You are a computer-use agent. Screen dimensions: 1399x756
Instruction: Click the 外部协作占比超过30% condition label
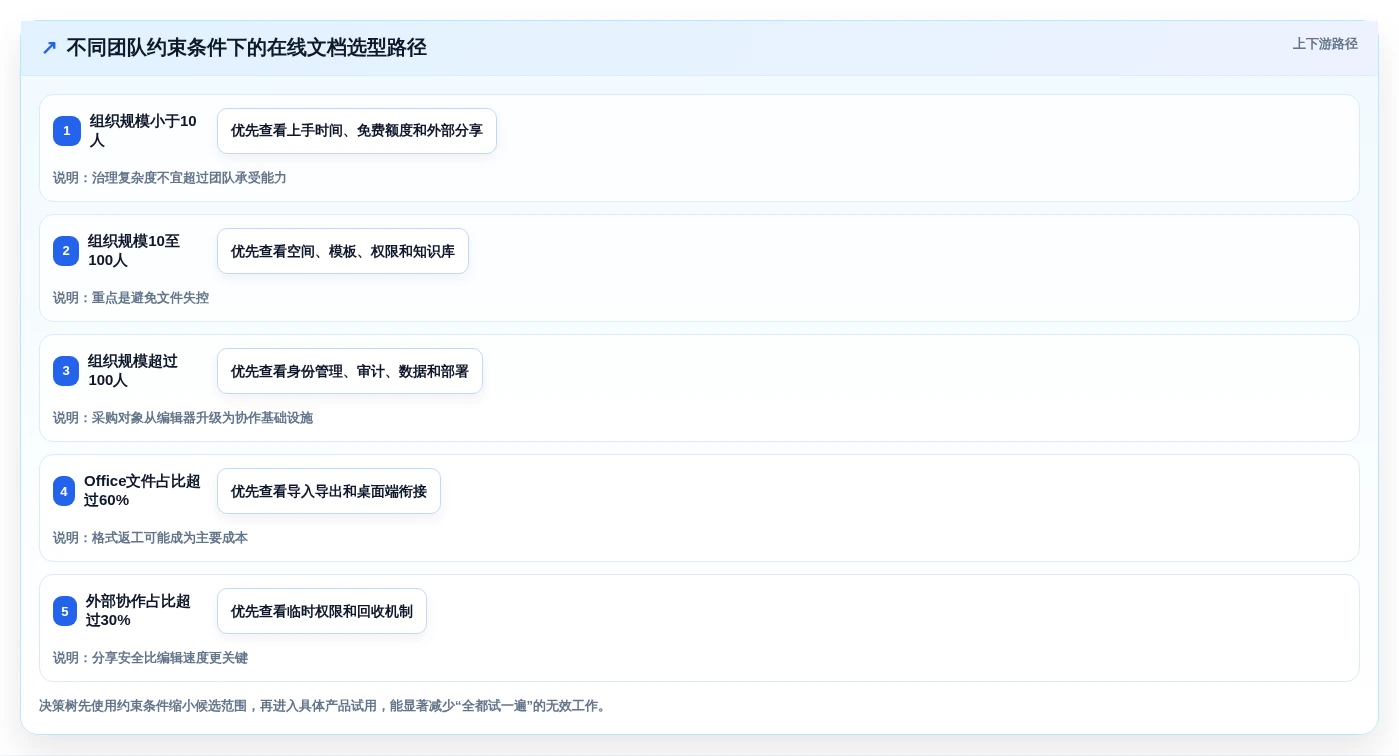pos(138,611)
